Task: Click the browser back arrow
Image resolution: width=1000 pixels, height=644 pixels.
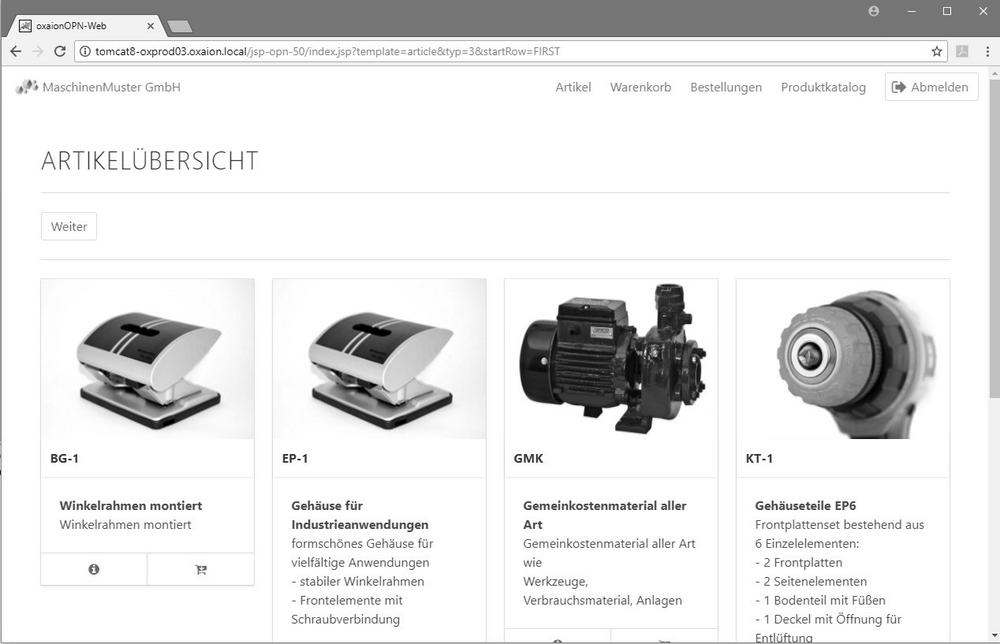Action: tap(16, 51)
